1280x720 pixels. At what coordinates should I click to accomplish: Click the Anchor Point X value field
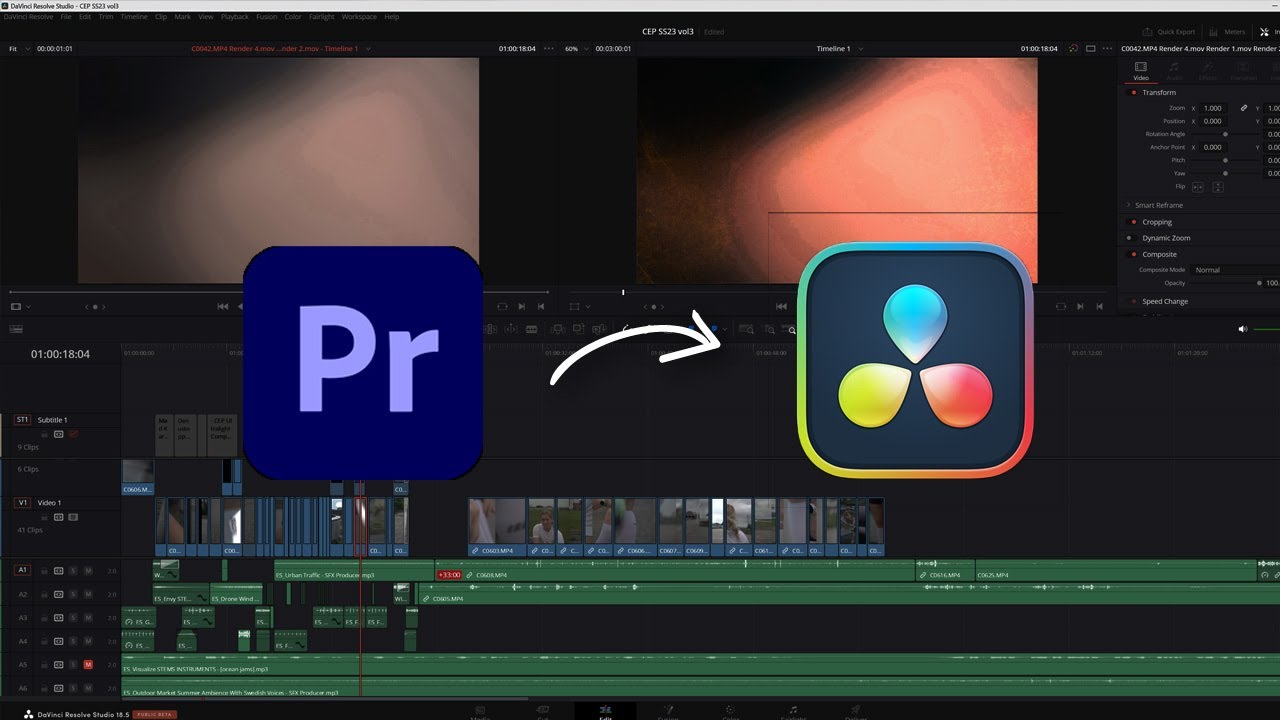1213,147
